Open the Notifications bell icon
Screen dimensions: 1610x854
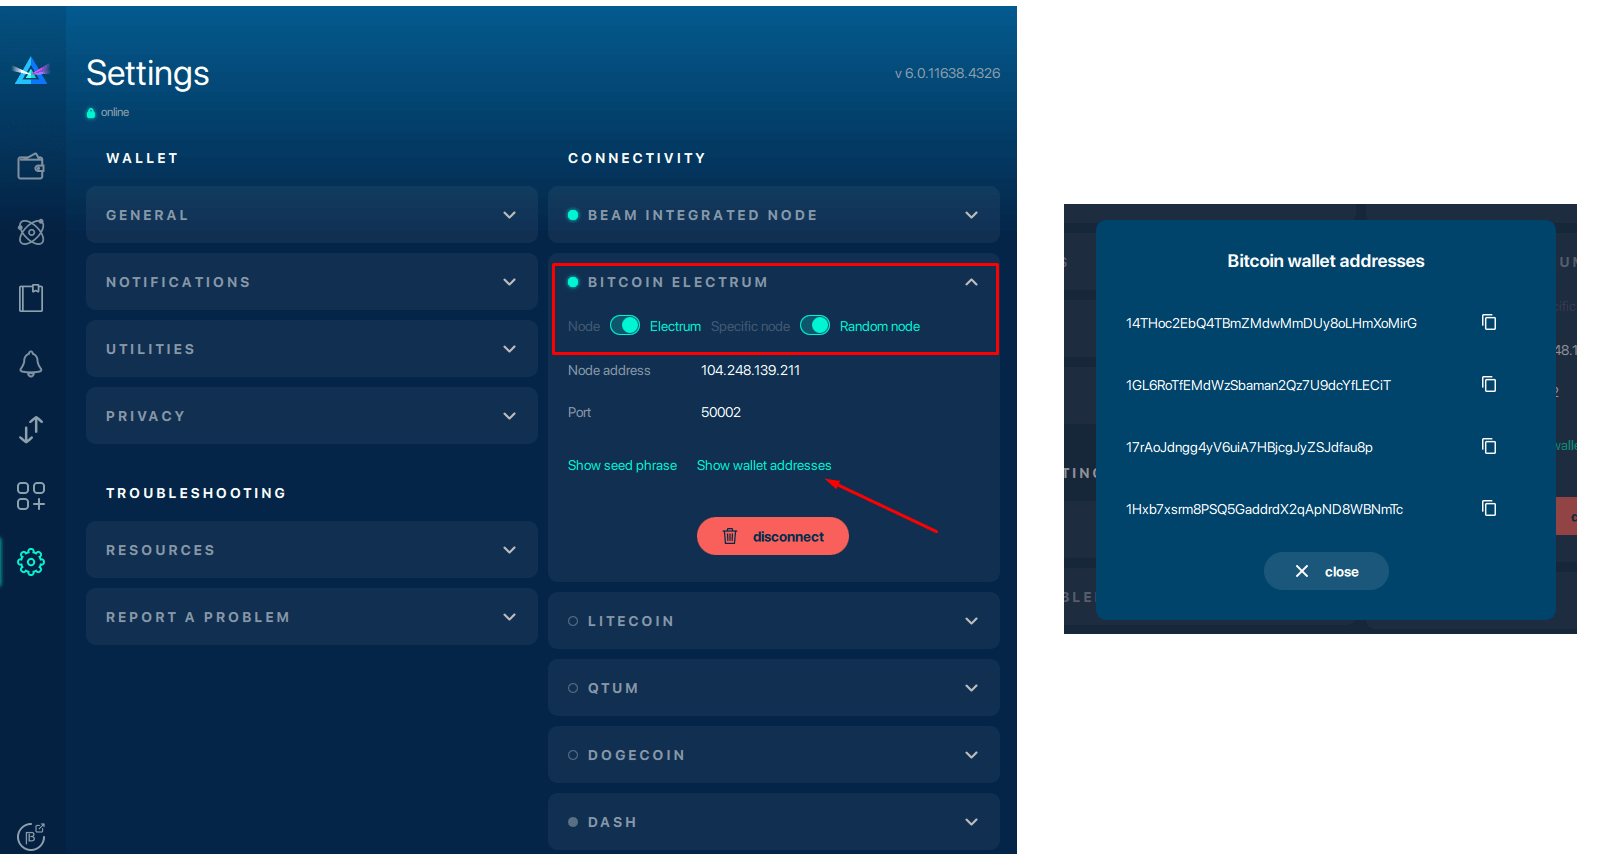pyautogui.click(x=31, y=364)
